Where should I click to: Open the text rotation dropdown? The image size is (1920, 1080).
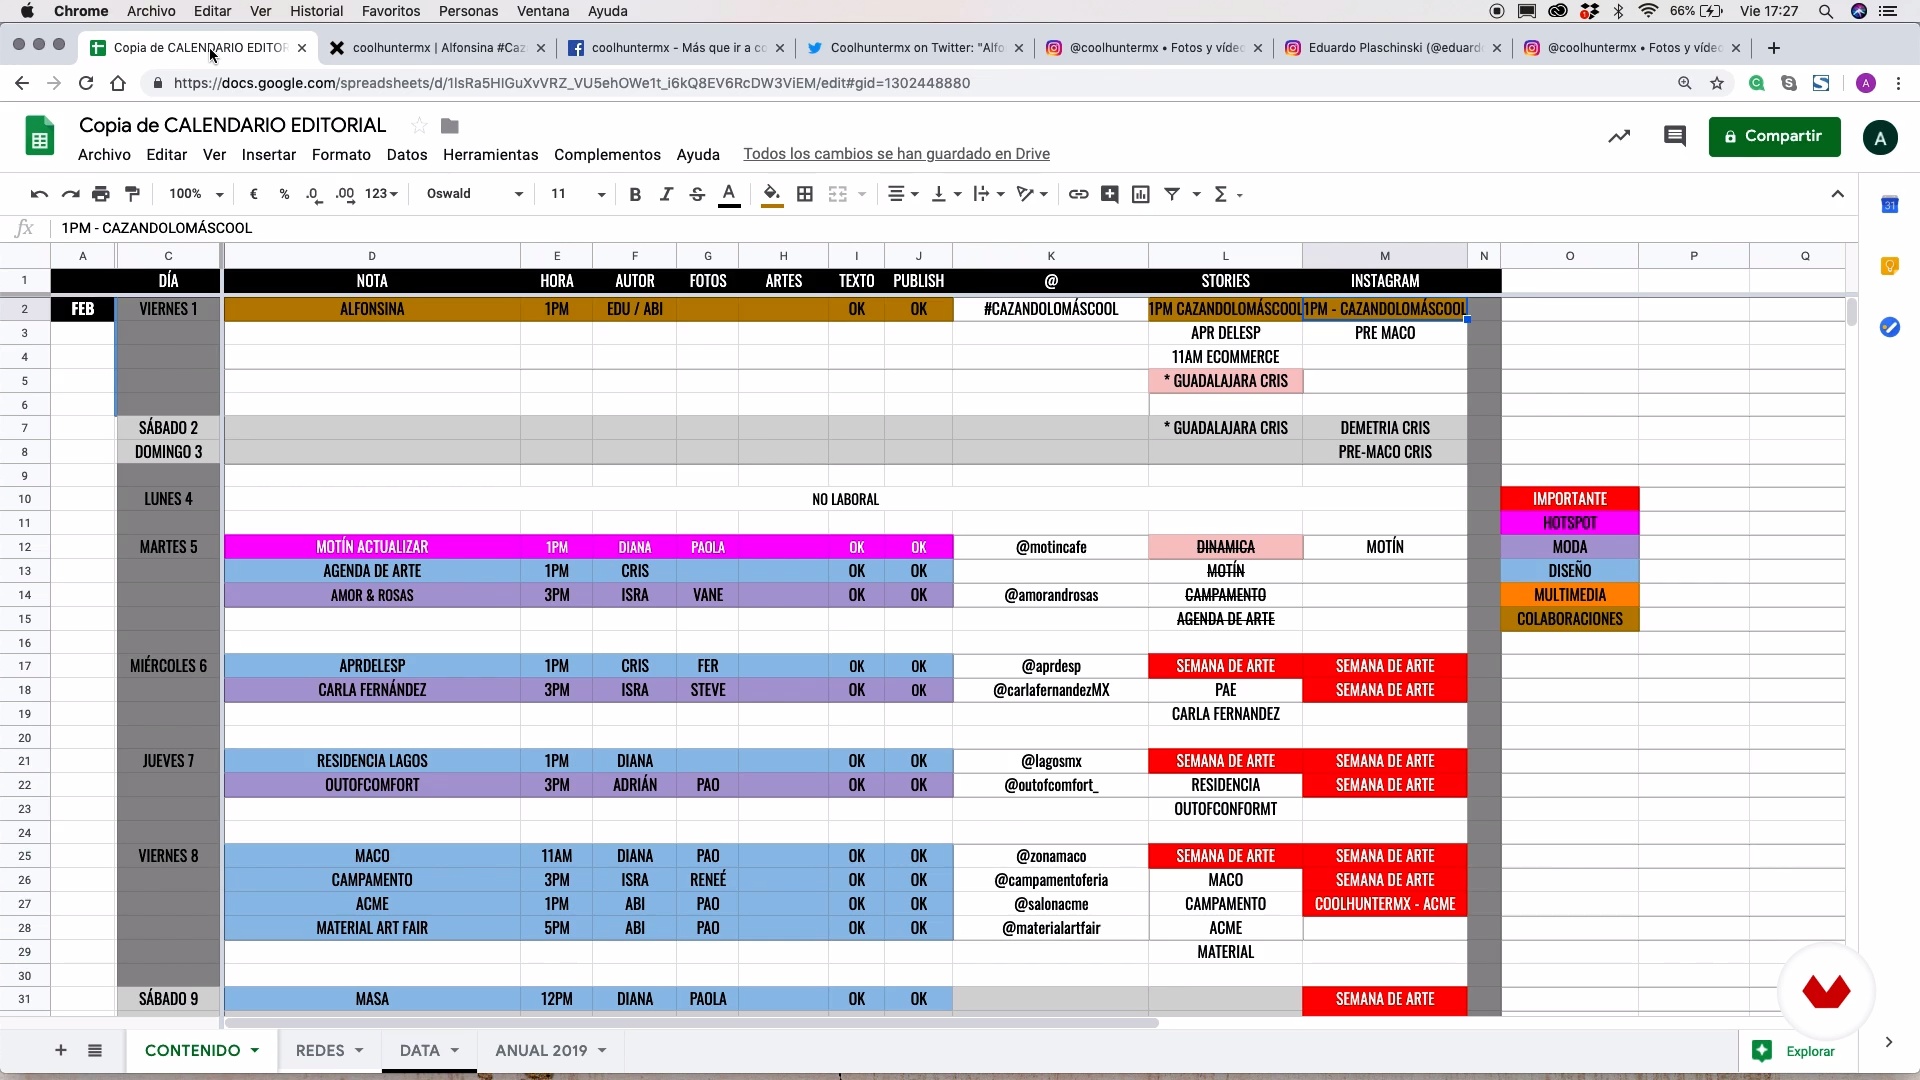1032,194
